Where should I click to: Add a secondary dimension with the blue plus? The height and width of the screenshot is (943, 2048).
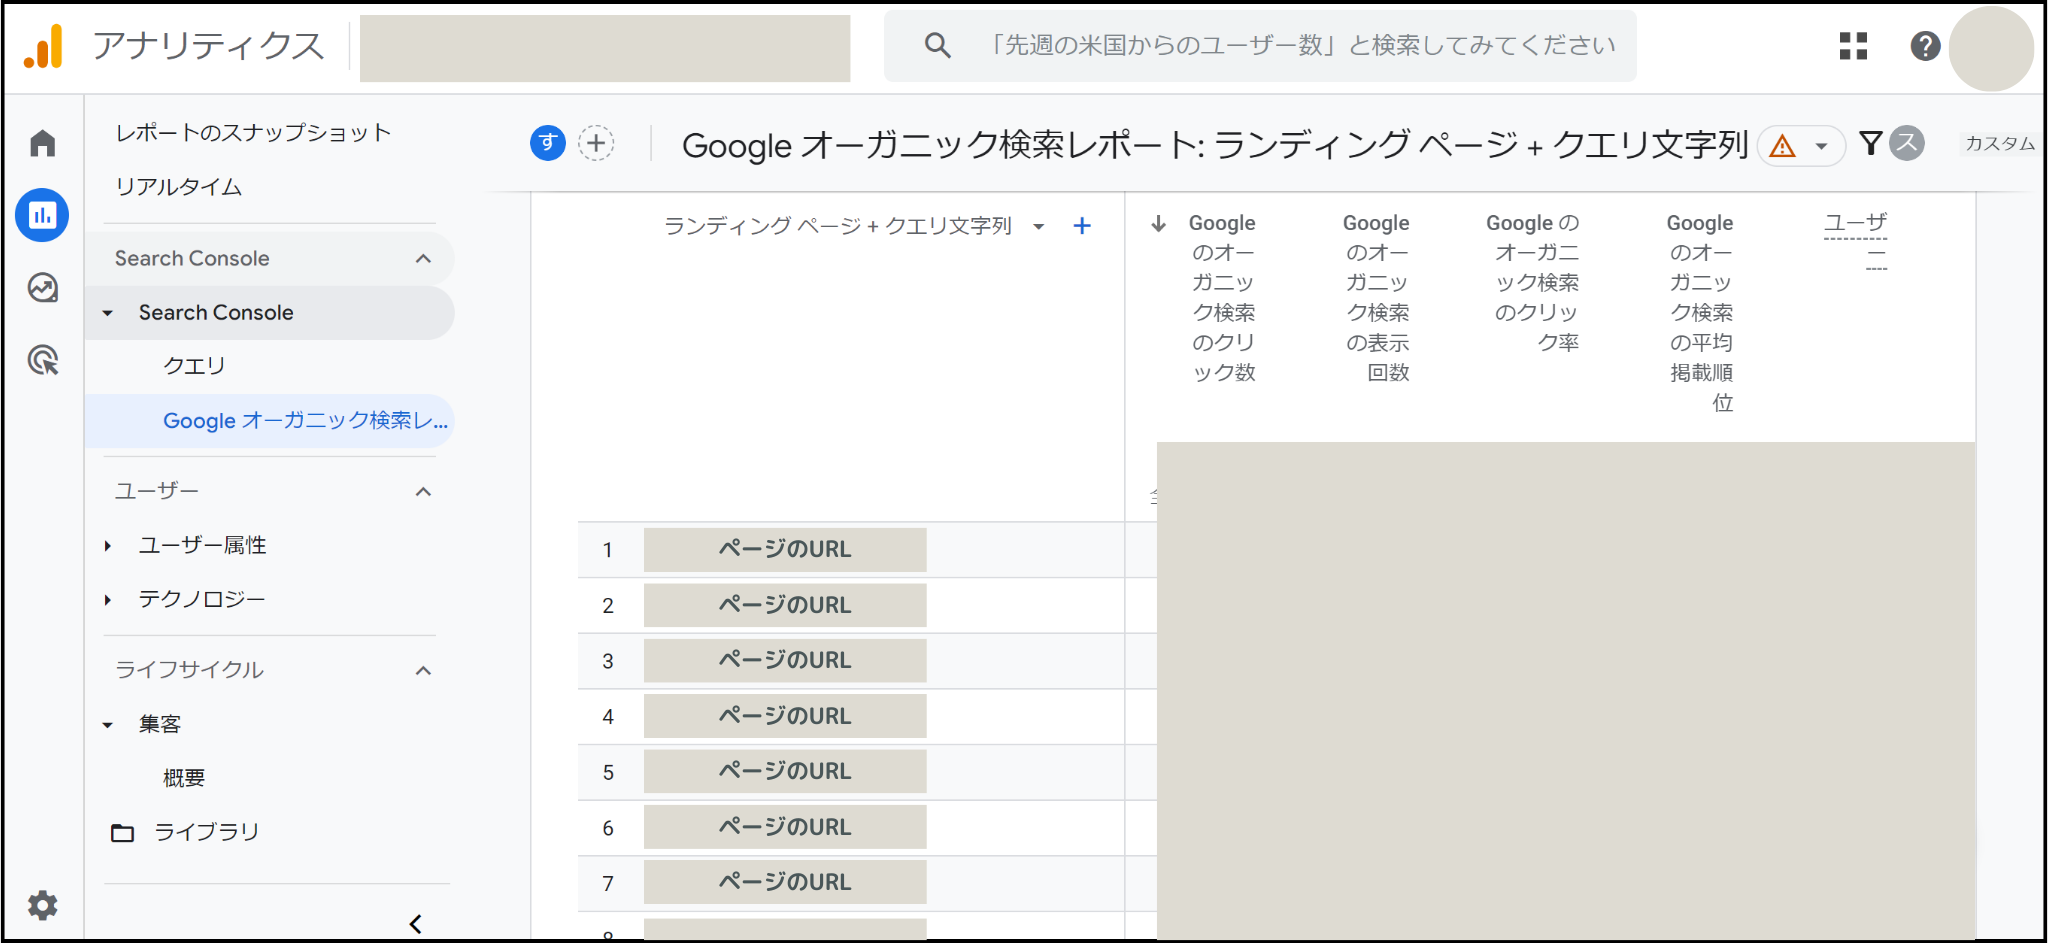click(x=1082, y=226)
